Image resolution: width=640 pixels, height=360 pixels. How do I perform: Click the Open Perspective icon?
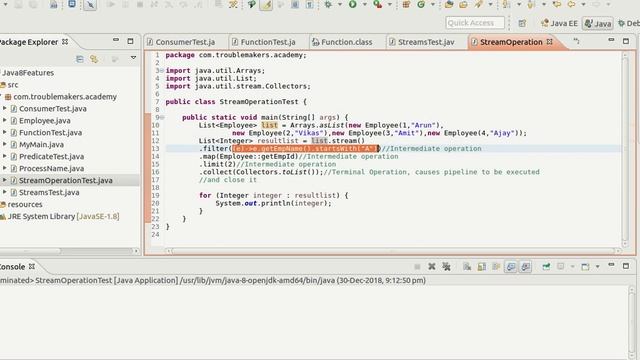(522, 23)
